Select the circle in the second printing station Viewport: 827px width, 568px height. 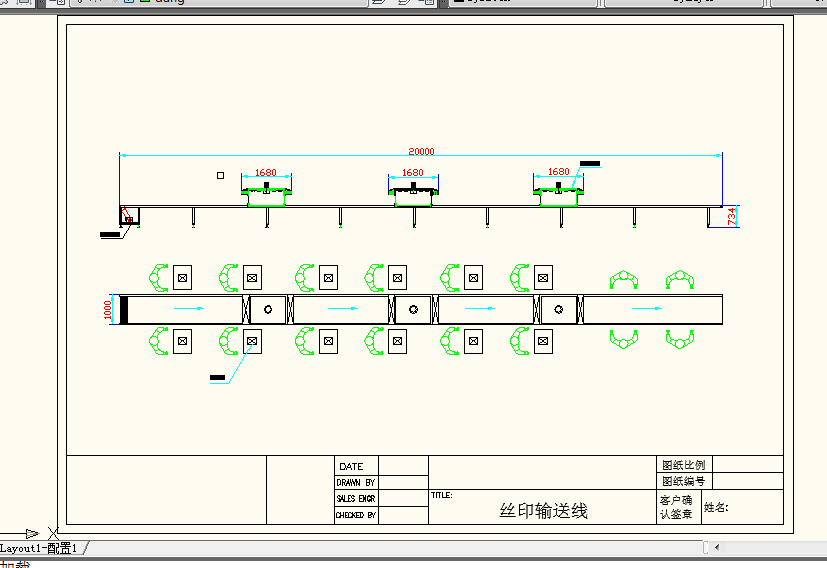[414, 310]
